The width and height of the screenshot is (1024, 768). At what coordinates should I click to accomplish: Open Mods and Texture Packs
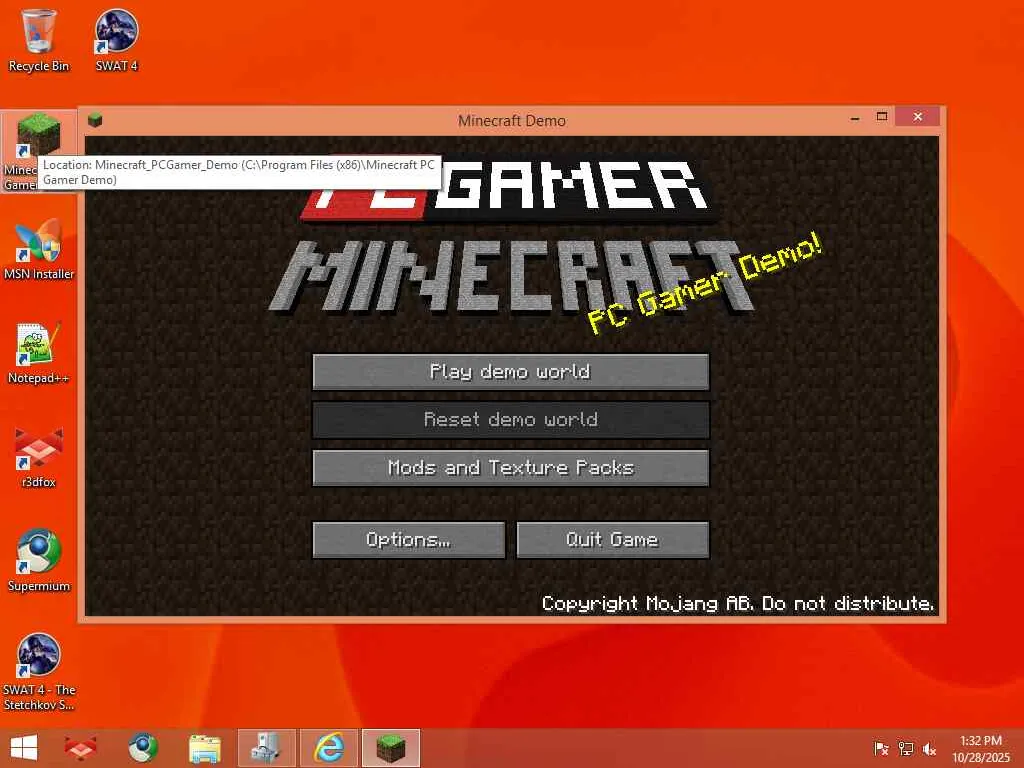coord(511,468)
